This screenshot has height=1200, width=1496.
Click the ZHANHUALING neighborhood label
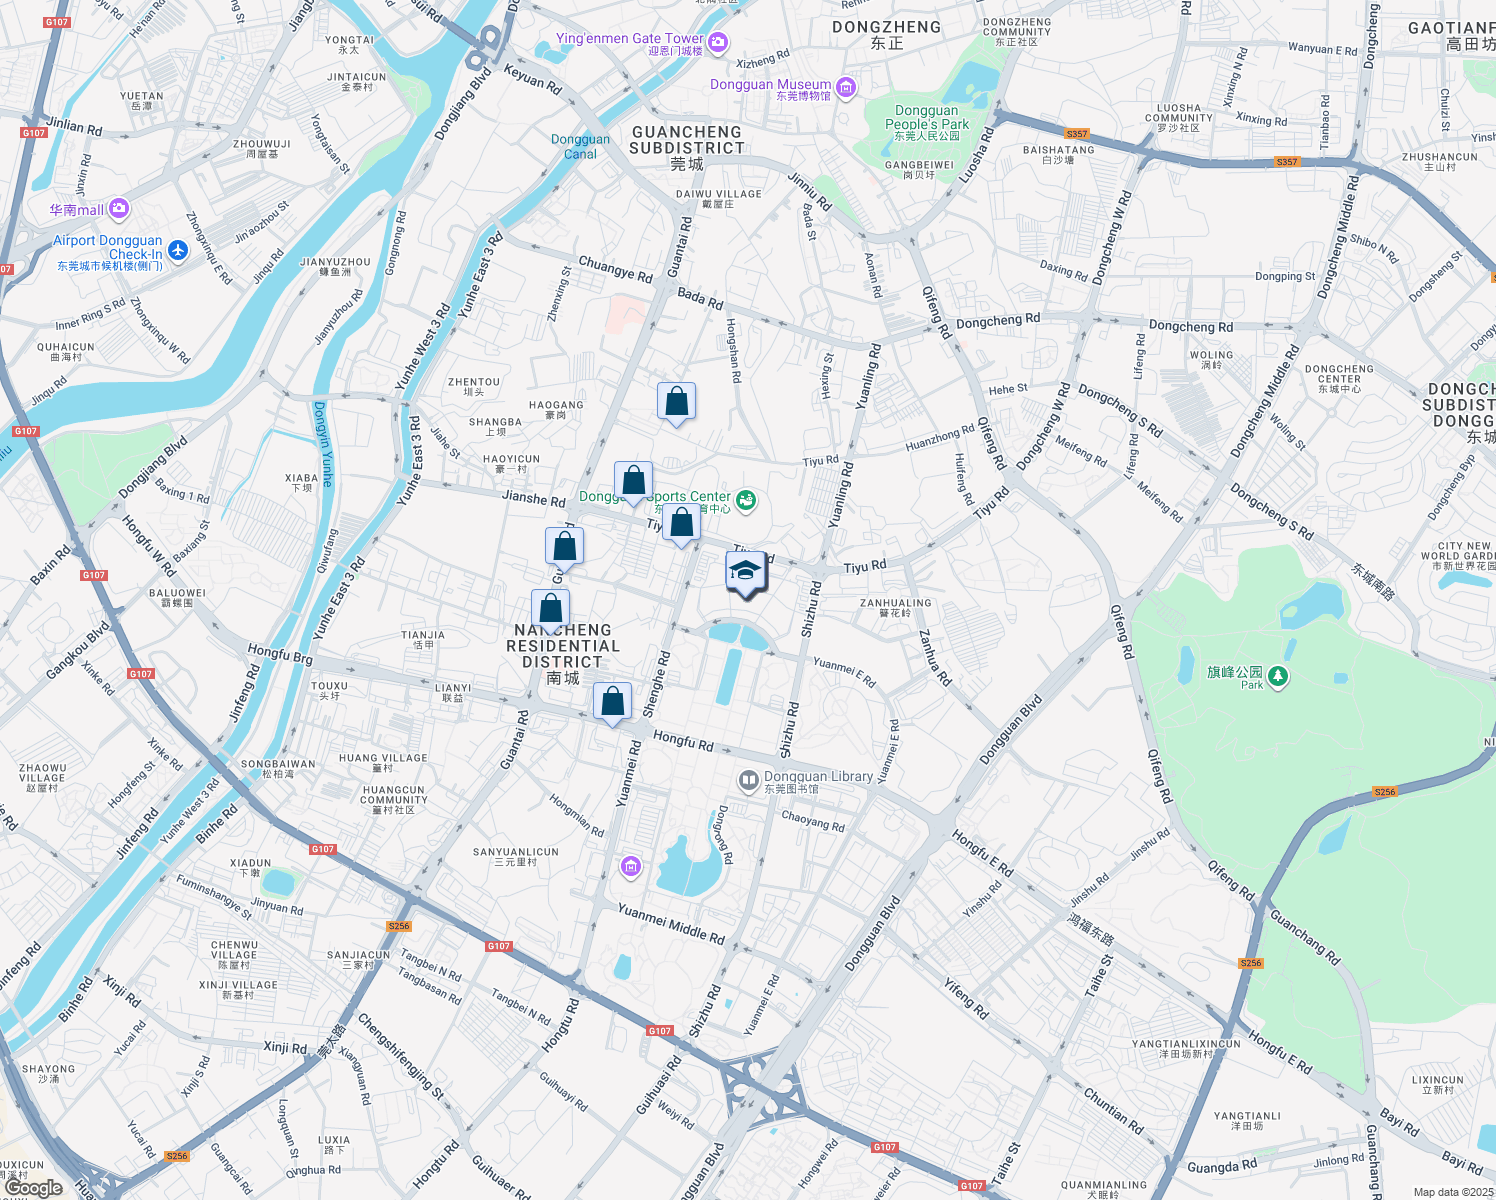(x=896, y=608)
